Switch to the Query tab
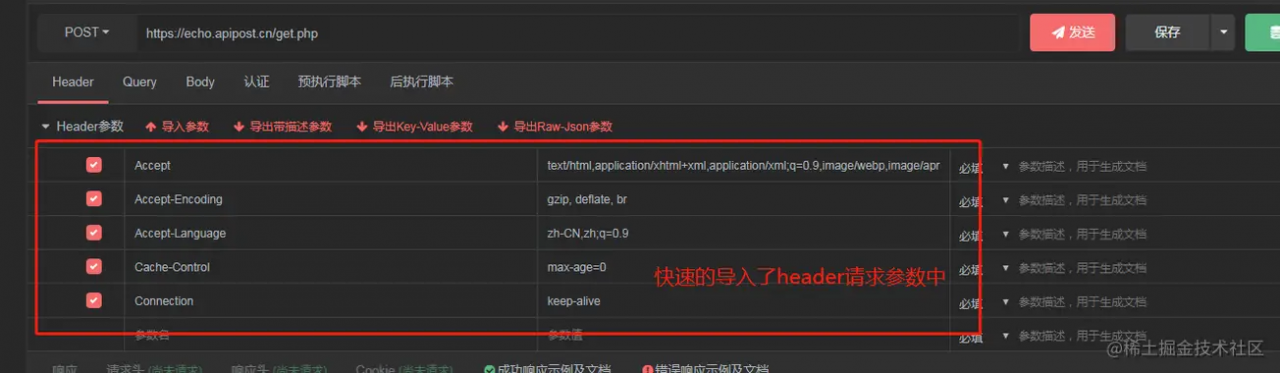This screenshot has height=373, width=1280. pos(140,82)
